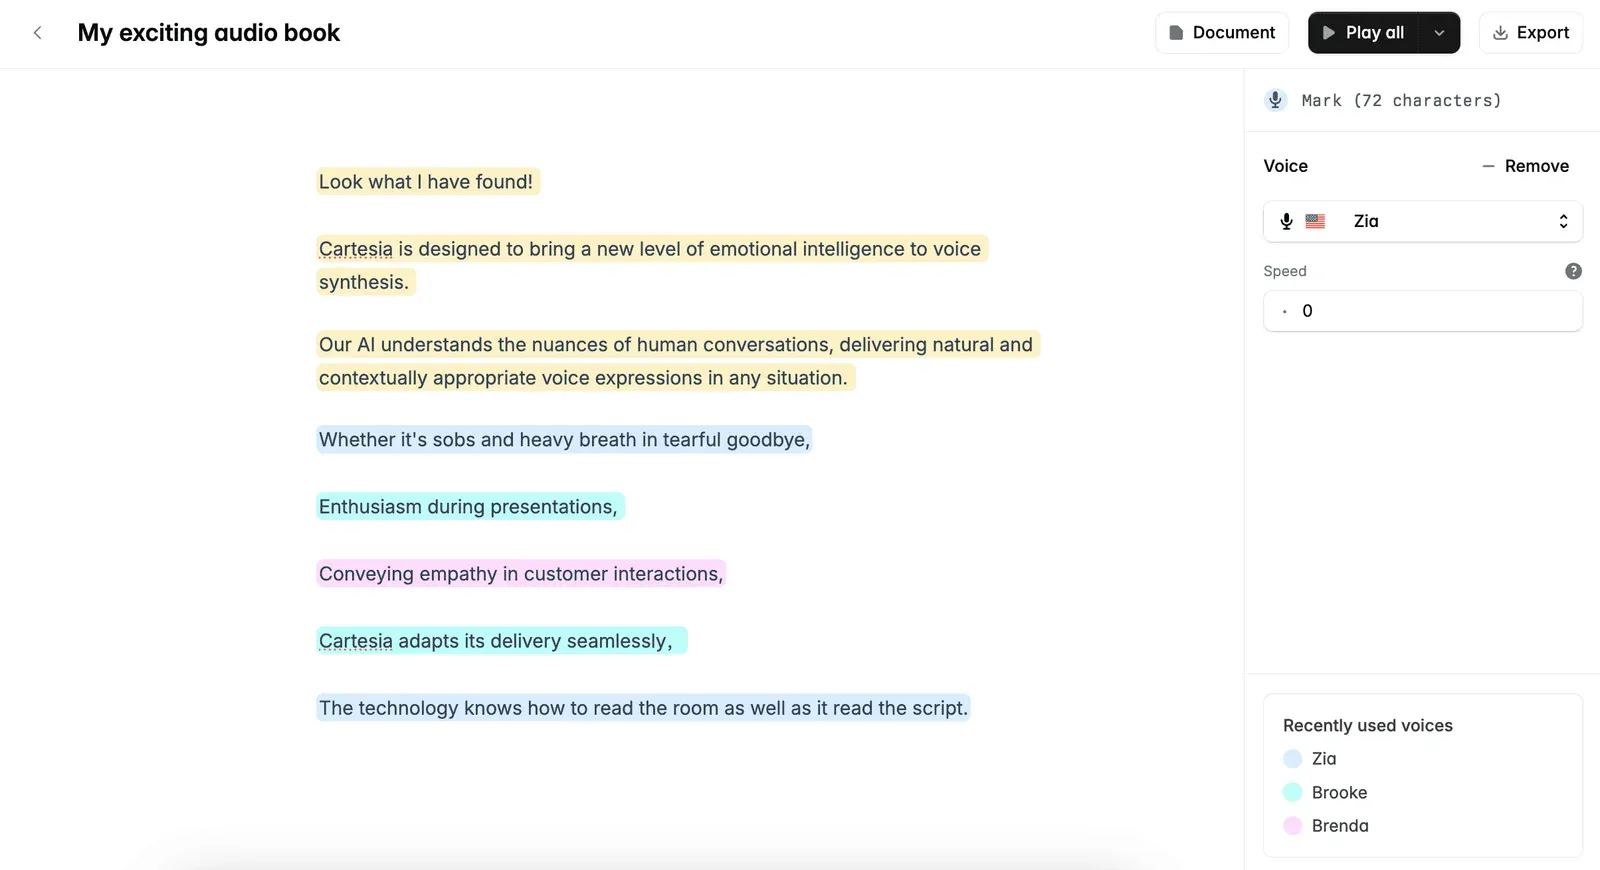Select the 'Enthusiasm during presentations,' line
This screenshot has height=870, width=1600.
470,507
